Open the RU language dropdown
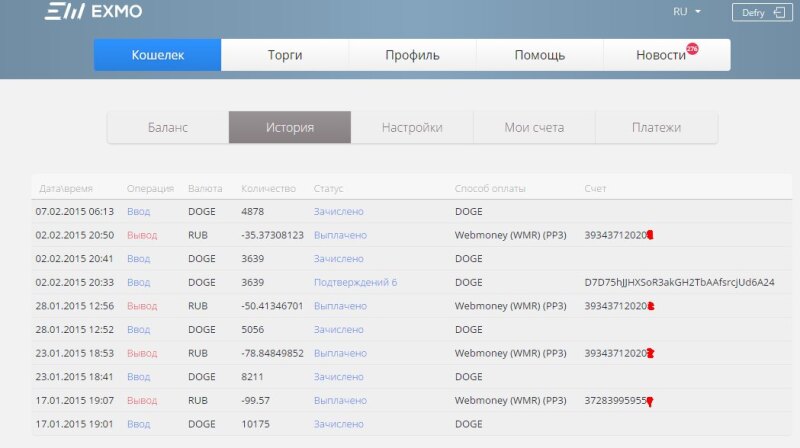The width and height of the screenshot is (800, 448). 686,12
